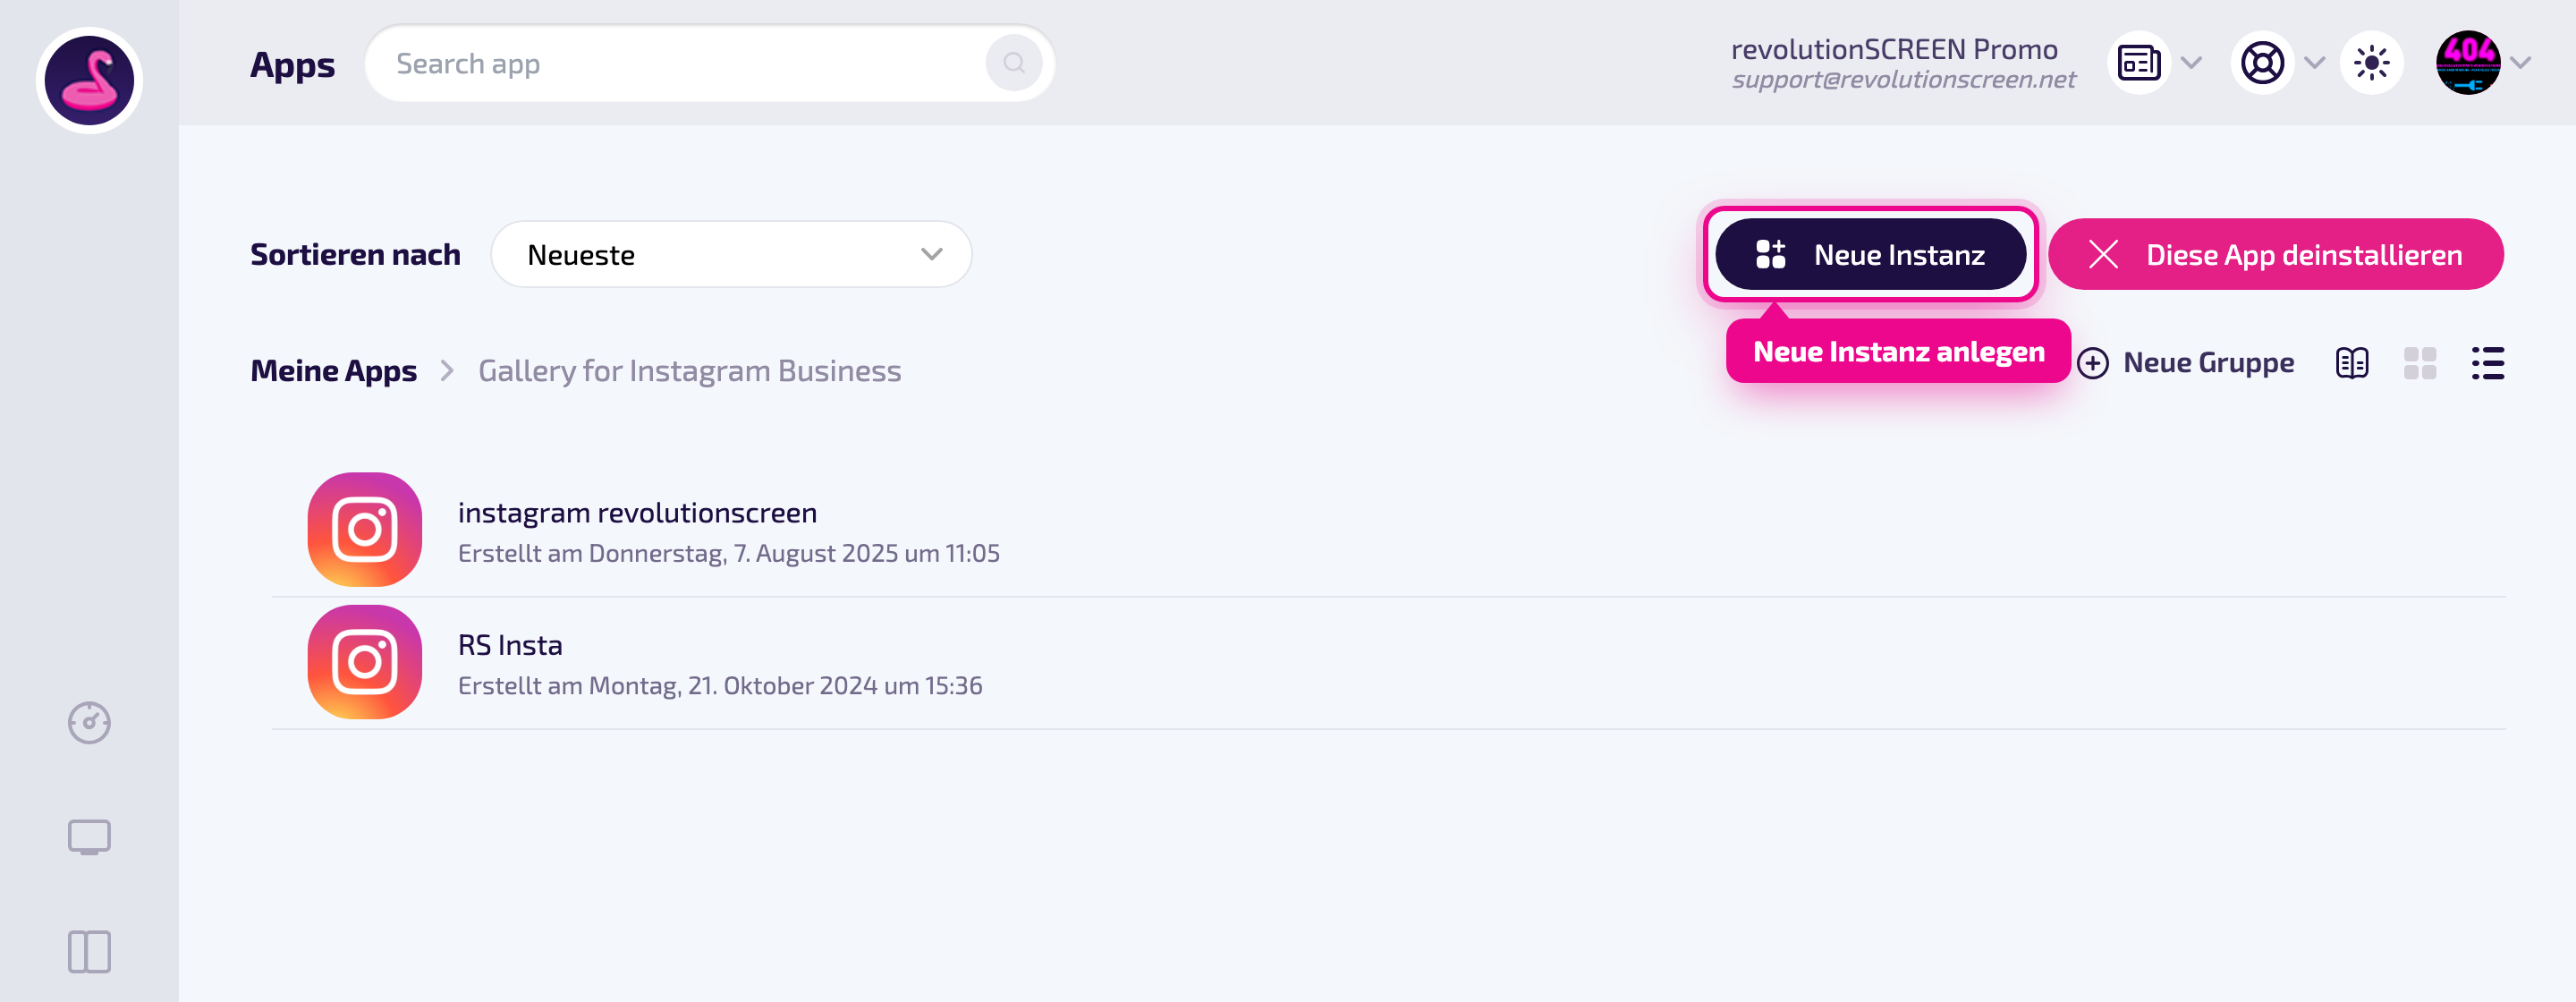Expand the user avatar menu chevron

(x=2520, y=63)
